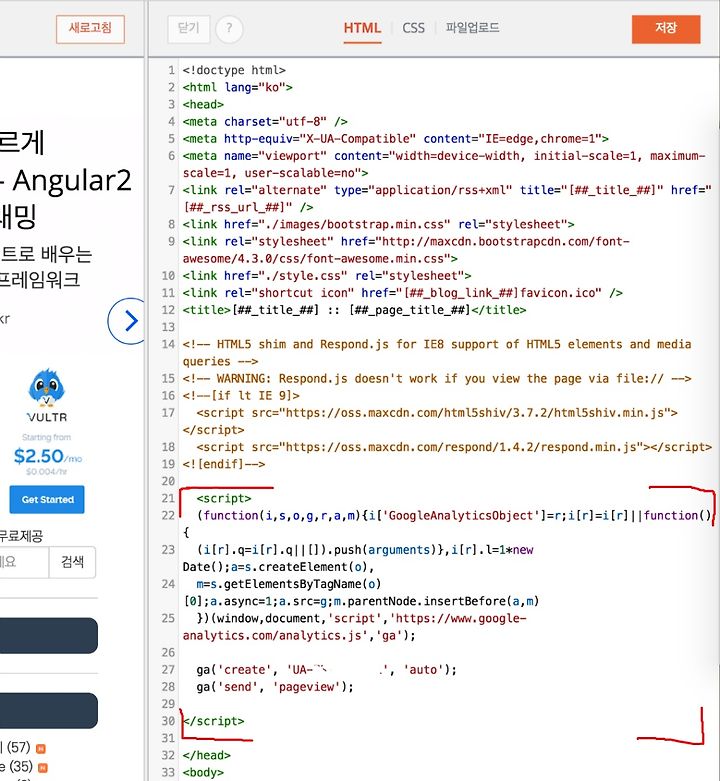720x781 pixels.
Task: Click the <title> line with [##_page_title_##]
Action: 354,310
